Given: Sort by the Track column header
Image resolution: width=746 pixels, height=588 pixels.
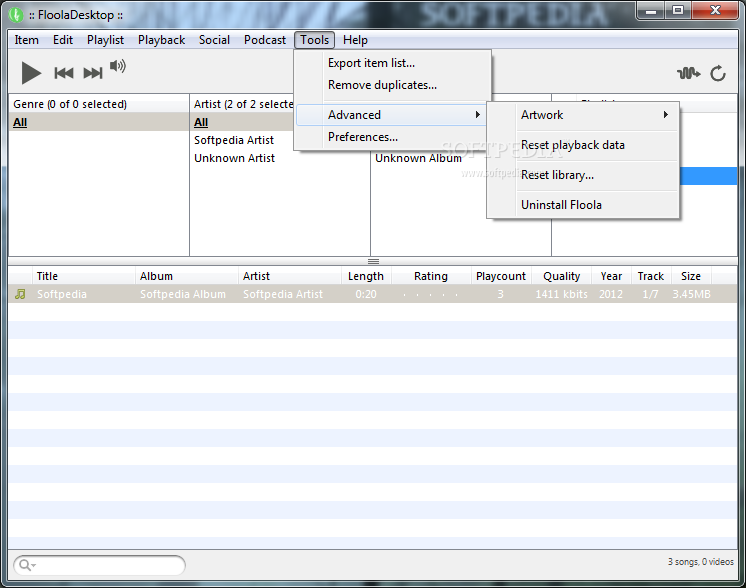Looking at the screenshot, I should pyautogui.click(x=651, y=276).
